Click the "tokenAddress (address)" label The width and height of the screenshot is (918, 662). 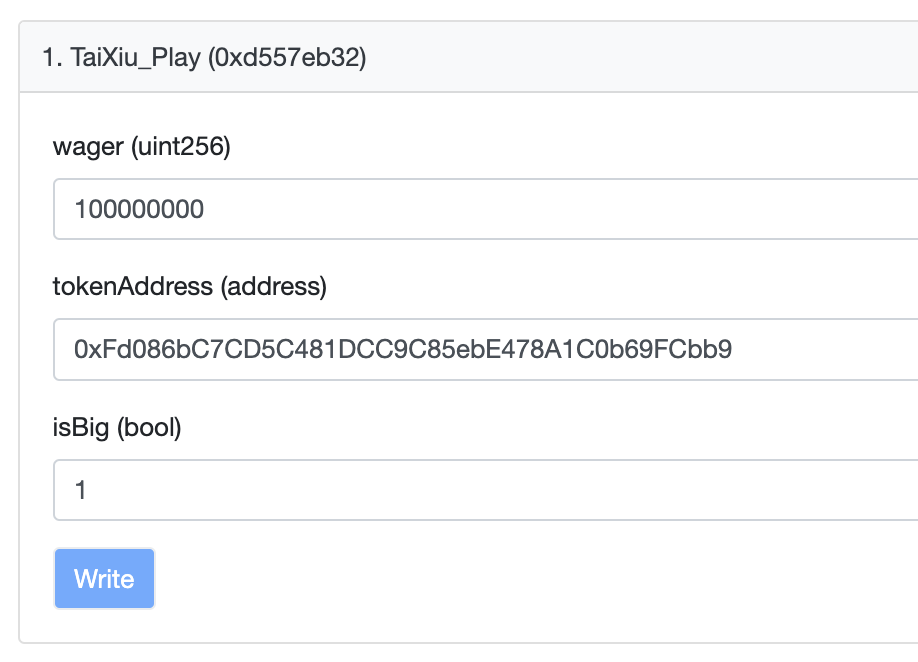click(x=189, y=288)
